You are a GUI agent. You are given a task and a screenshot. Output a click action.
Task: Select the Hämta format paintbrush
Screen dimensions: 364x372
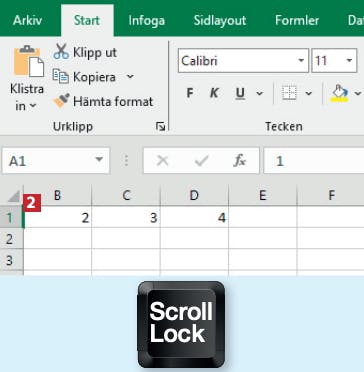[x=61, y=101]
